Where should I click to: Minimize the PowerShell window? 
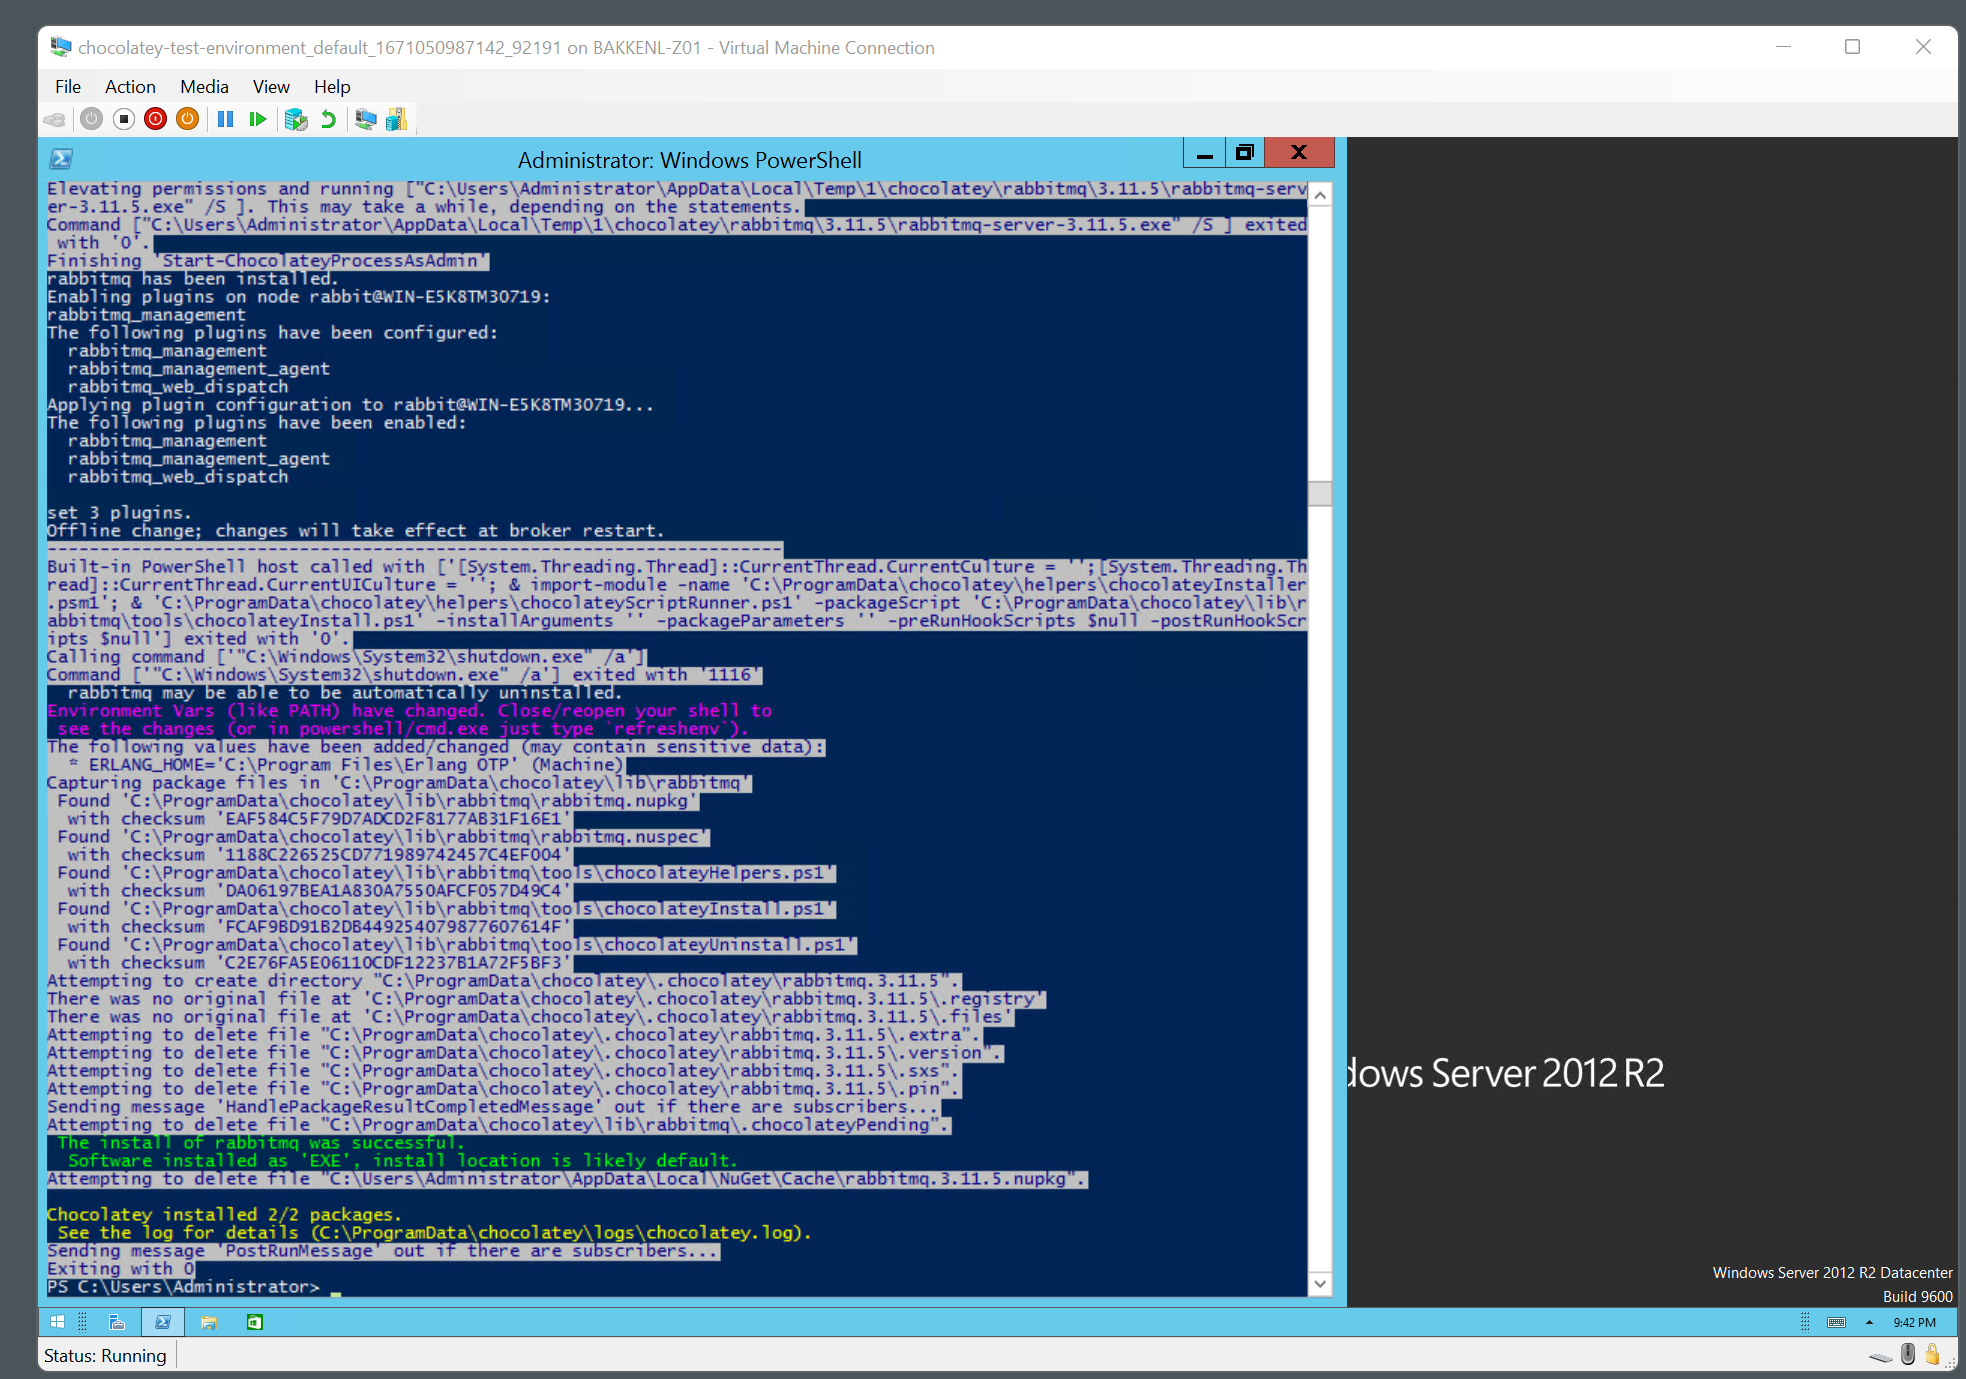click(x=1205, y=153)
